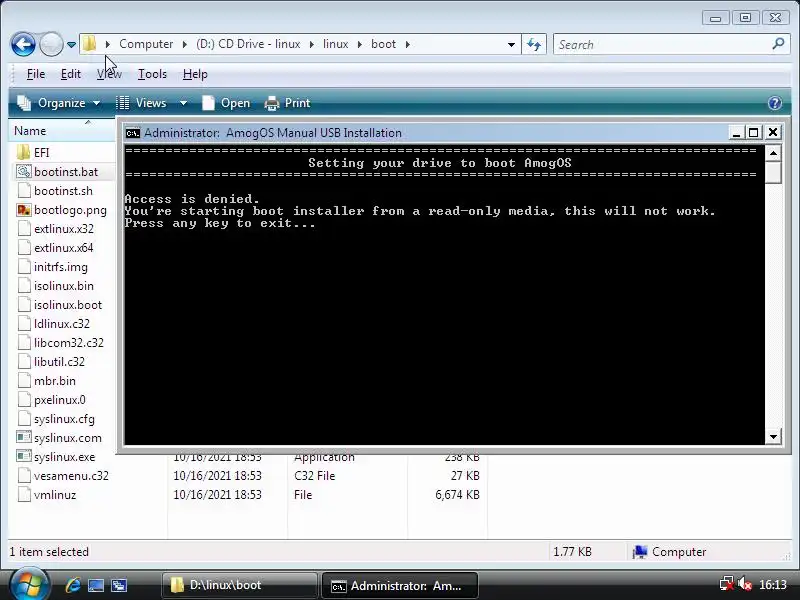Click the Refresh button beside address bar
Viewport: 800px width, 600px height.
coord(534,44)
